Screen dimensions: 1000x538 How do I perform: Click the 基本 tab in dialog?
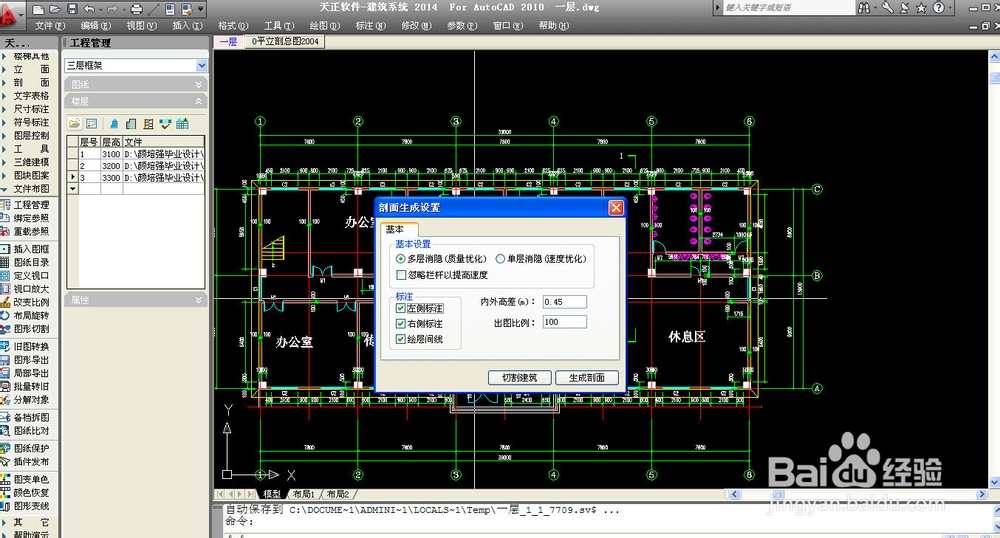395,229
